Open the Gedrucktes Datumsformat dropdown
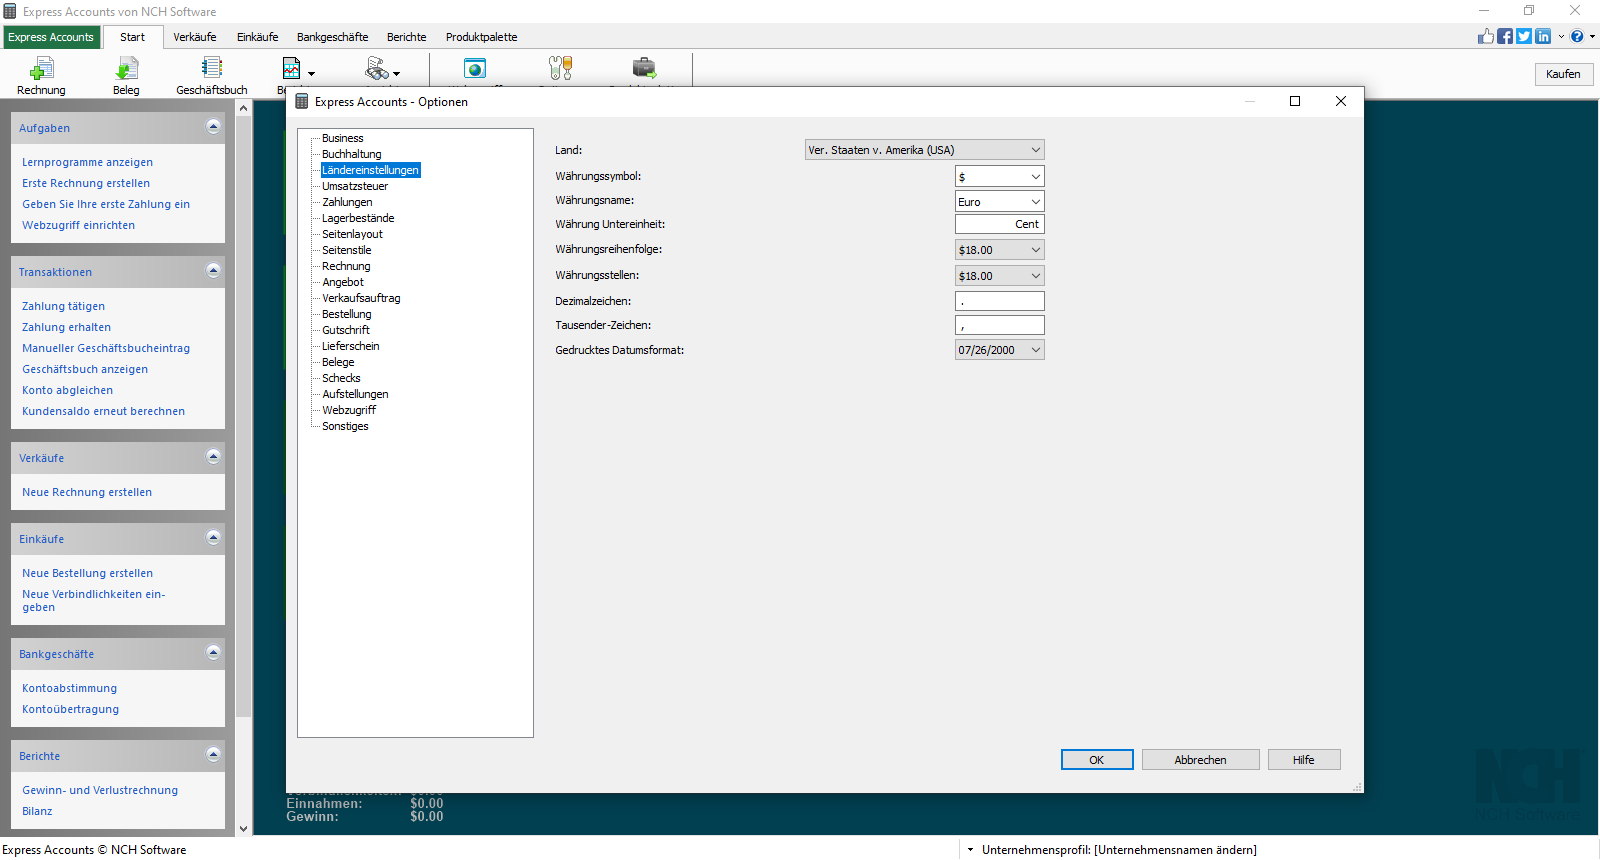 pyautogui.click(x=1000, y=350)
